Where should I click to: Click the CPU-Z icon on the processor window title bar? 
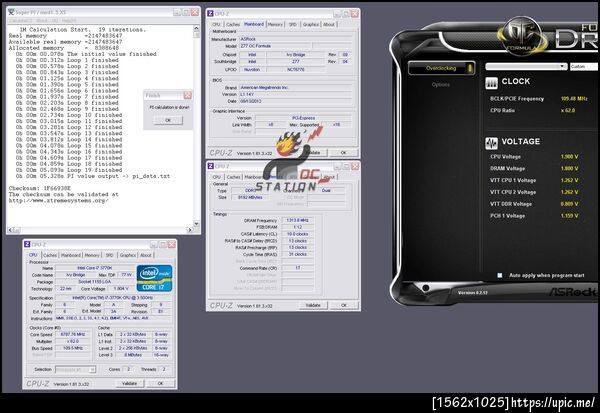27,245
